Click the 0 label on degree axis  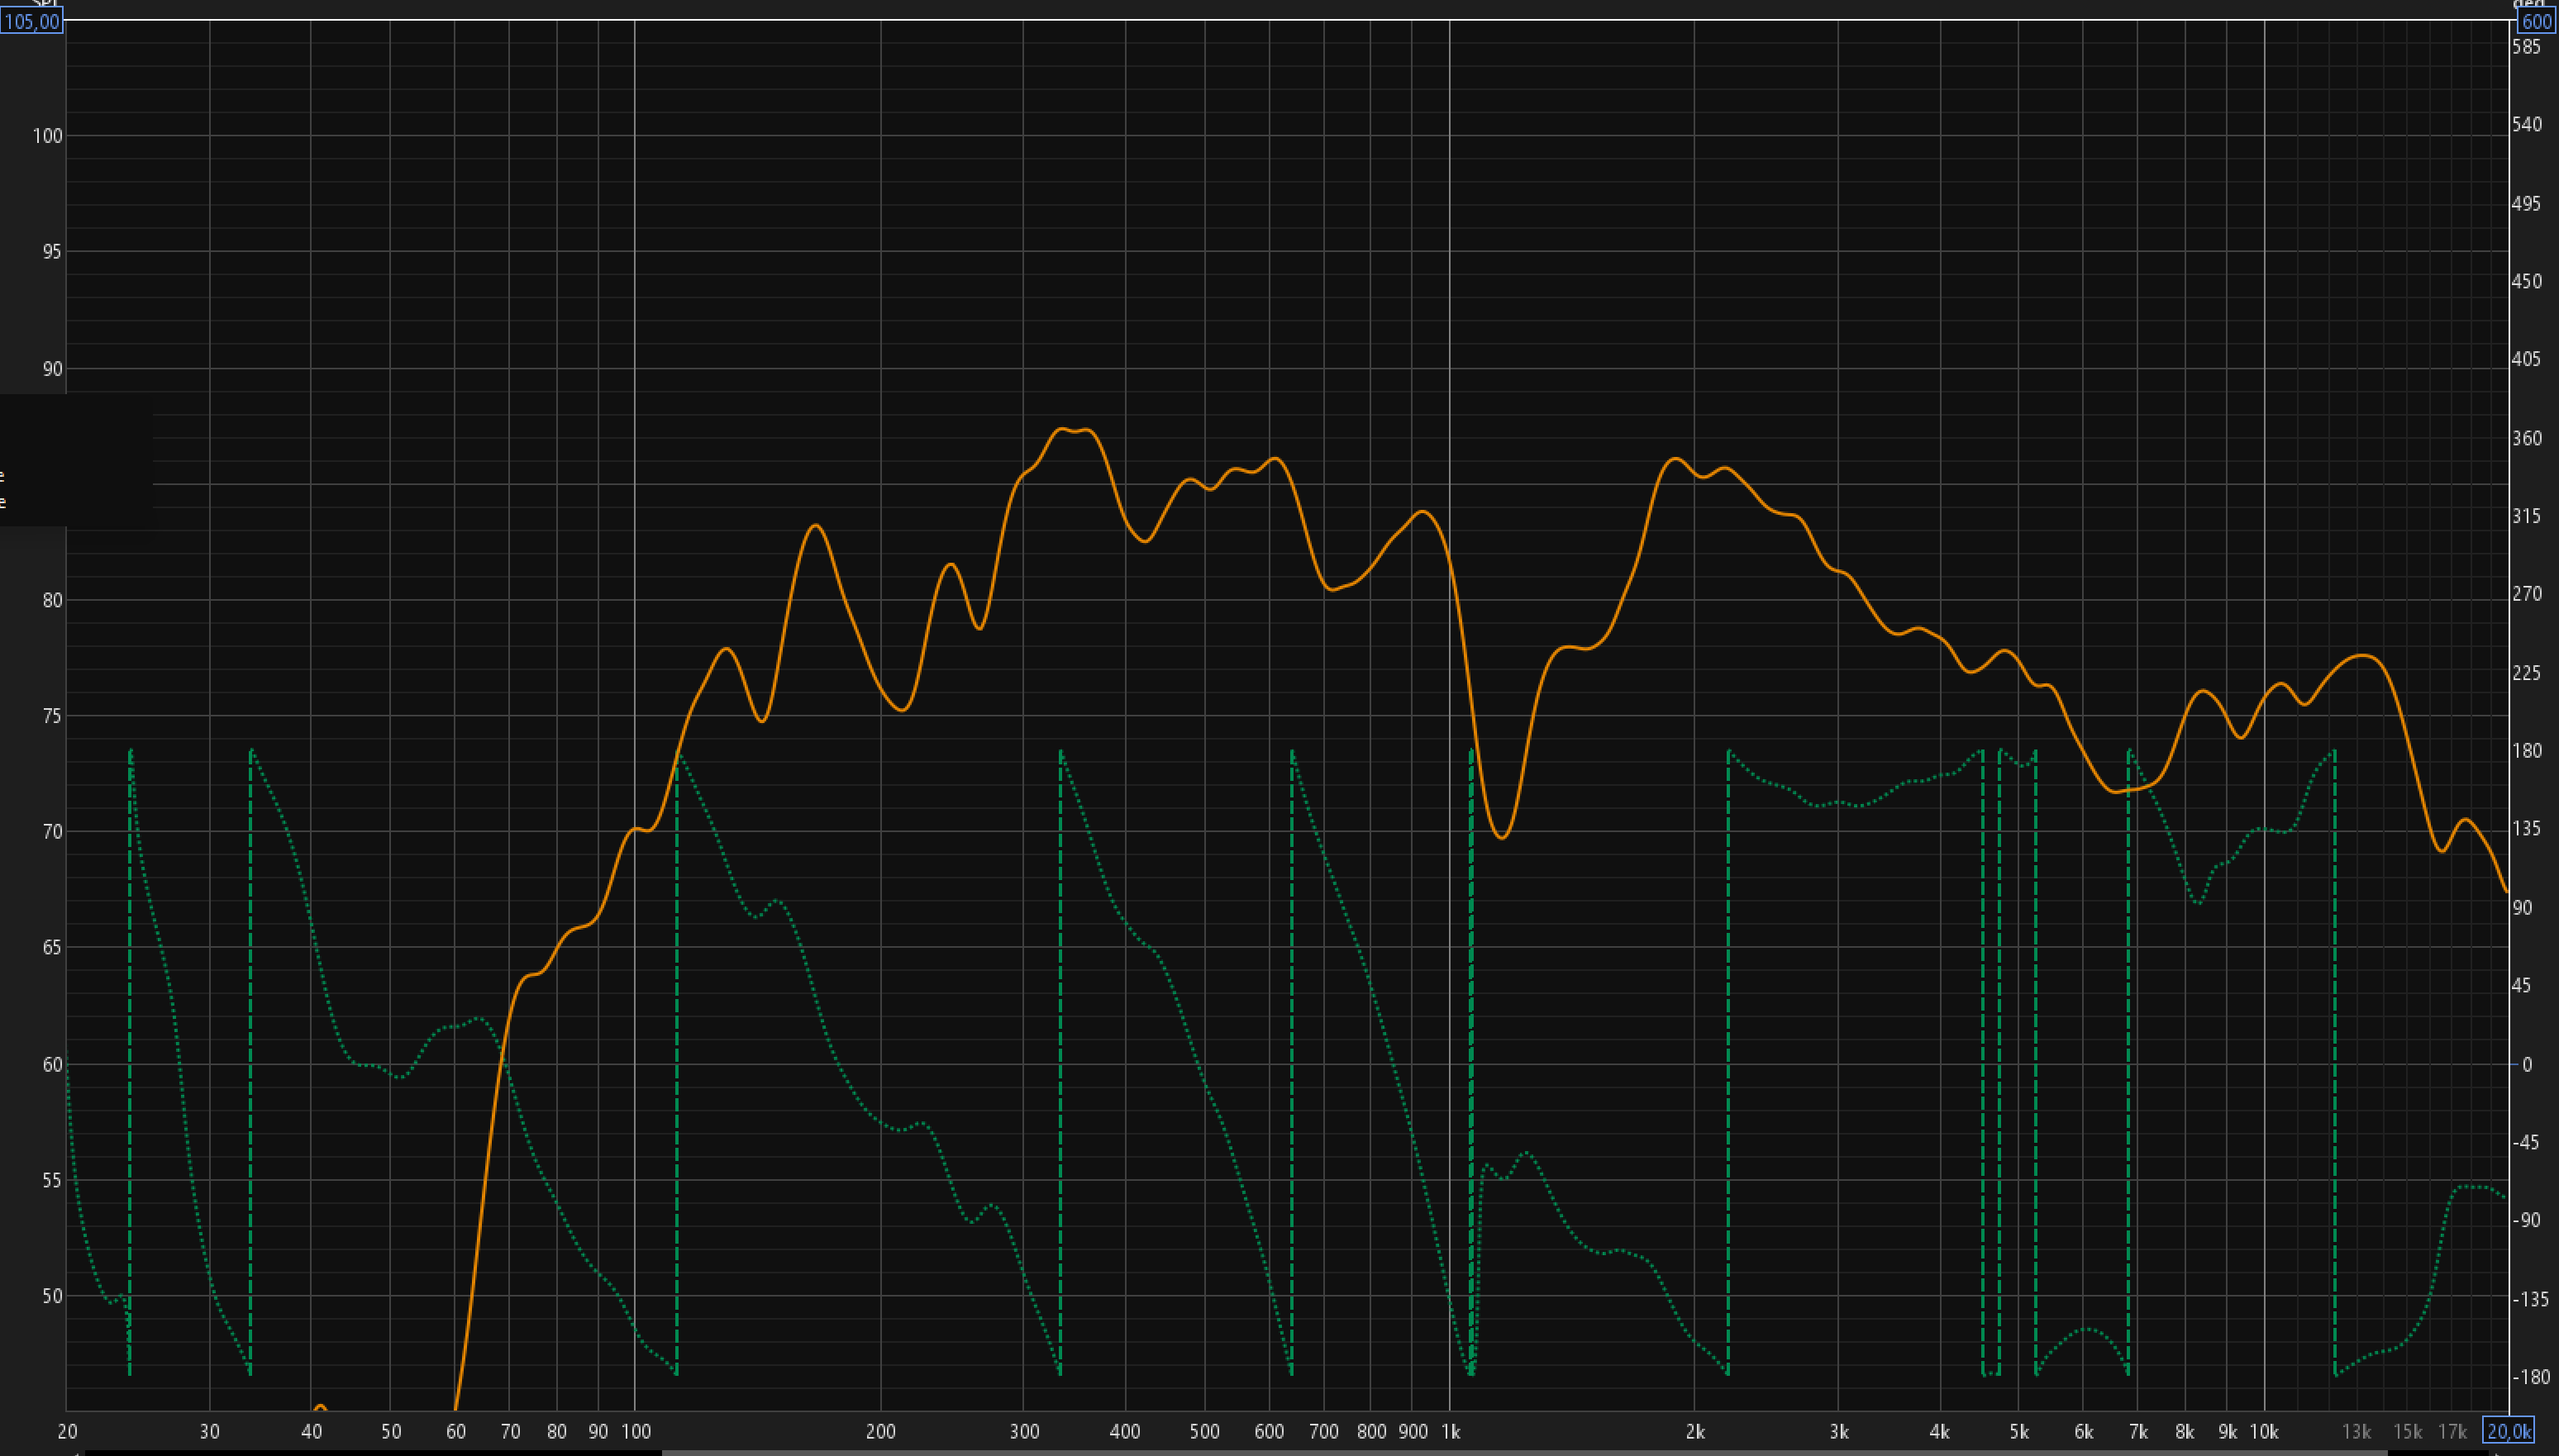(x=2527, y=1064)
